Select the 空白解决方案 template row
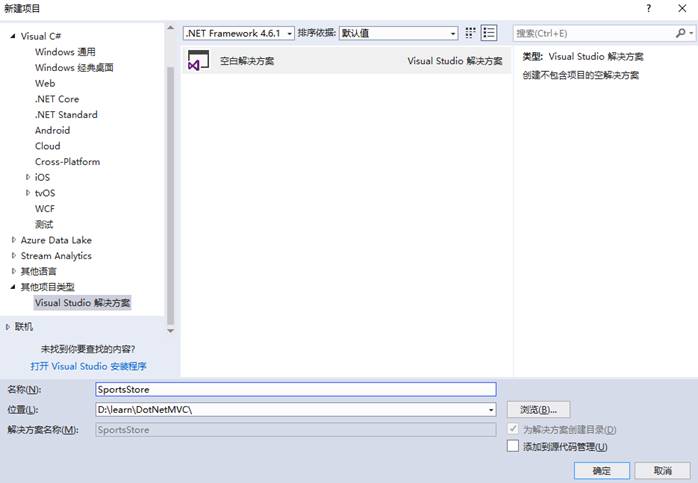Screen dimensions: 698x483 (x=346, y=61)
